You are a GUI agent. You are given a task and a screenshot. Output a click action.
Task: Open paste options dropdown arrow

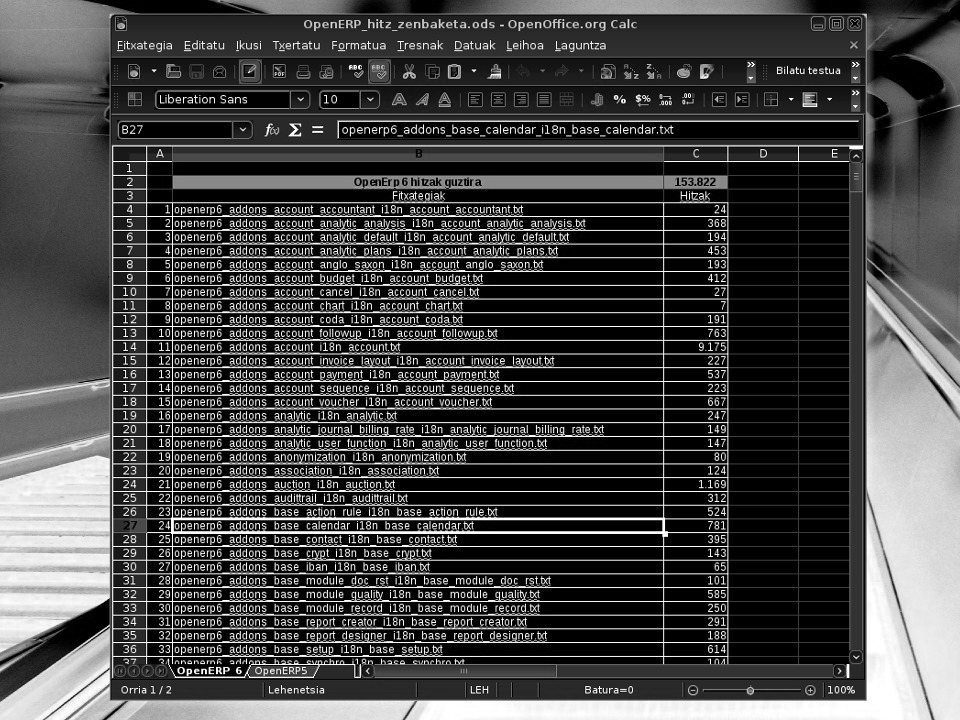[474, 72]
